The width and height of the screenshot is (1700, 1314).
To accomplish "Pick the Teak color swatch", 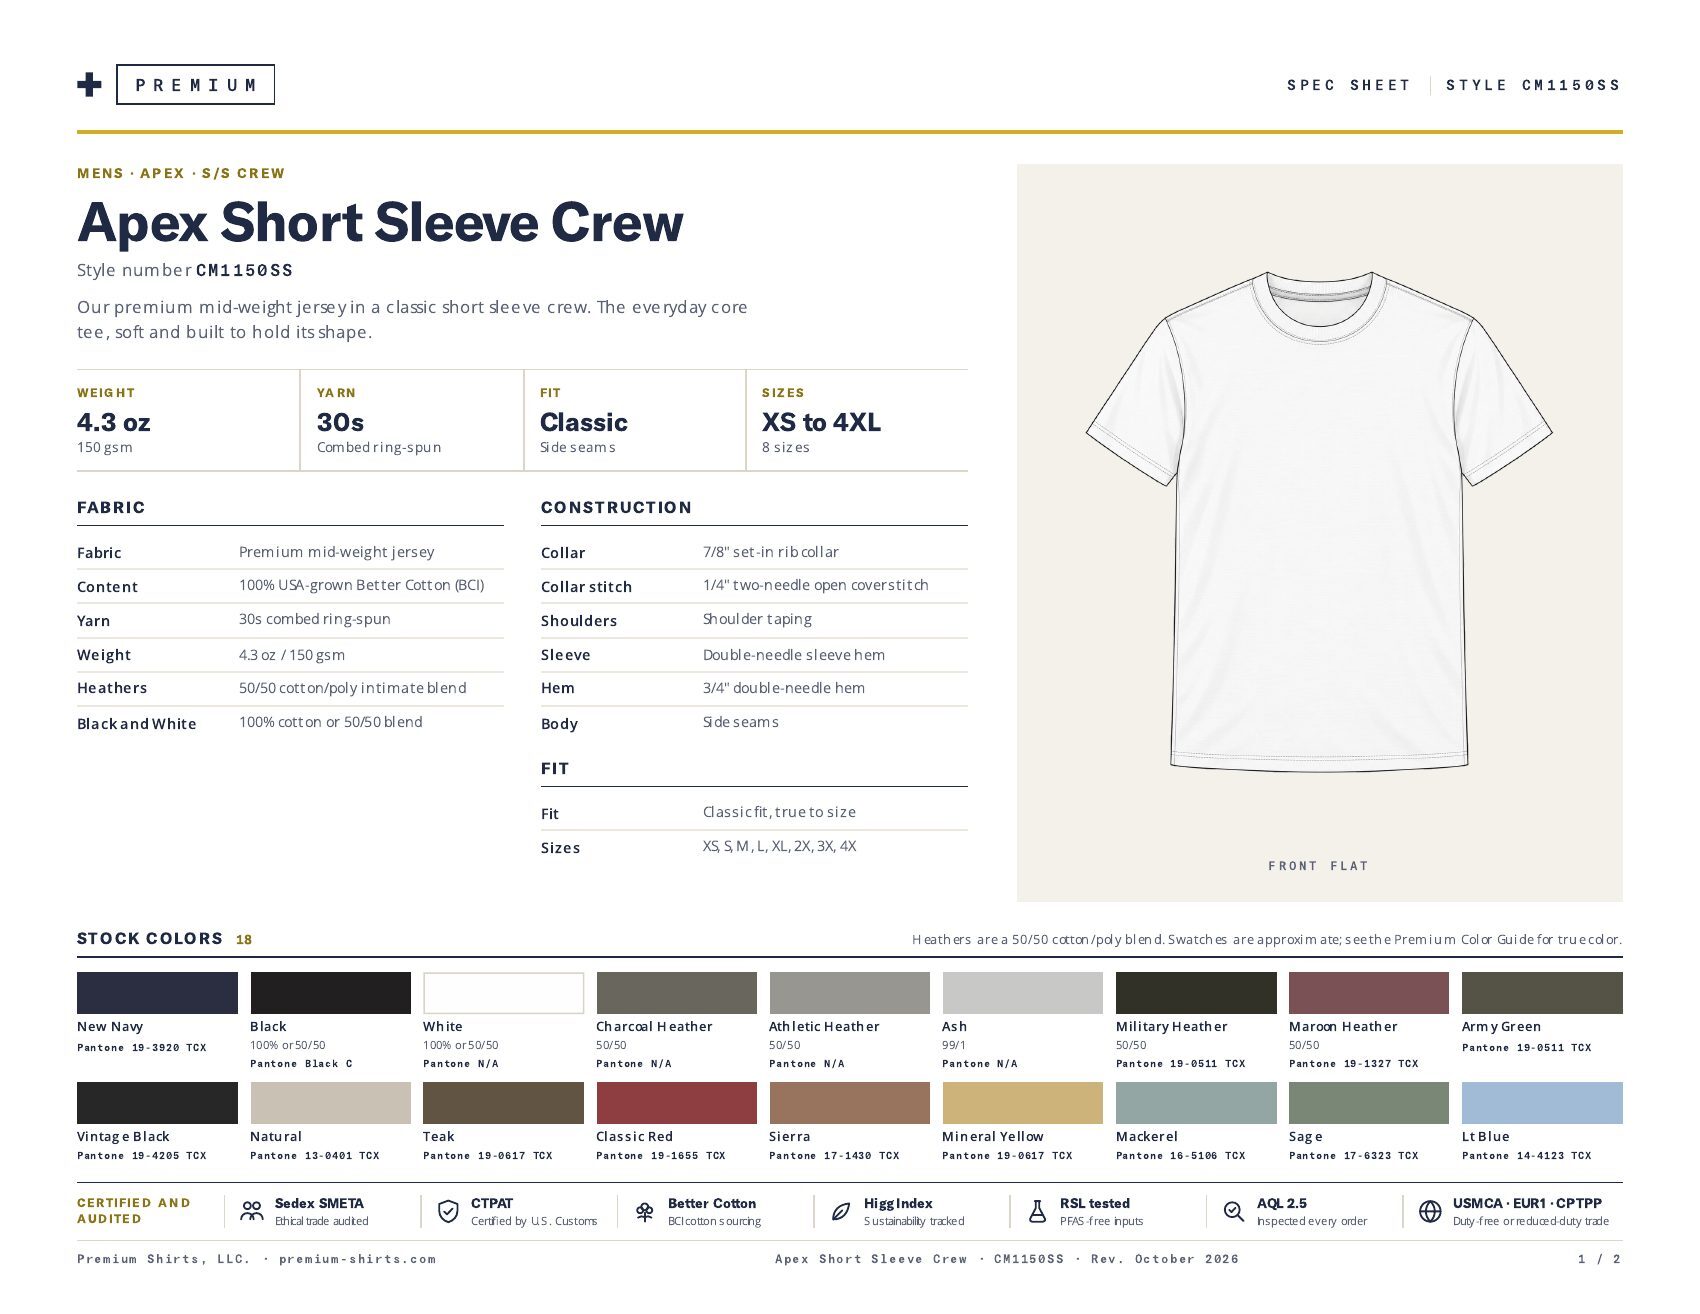I will click(x=503, y=1103).
